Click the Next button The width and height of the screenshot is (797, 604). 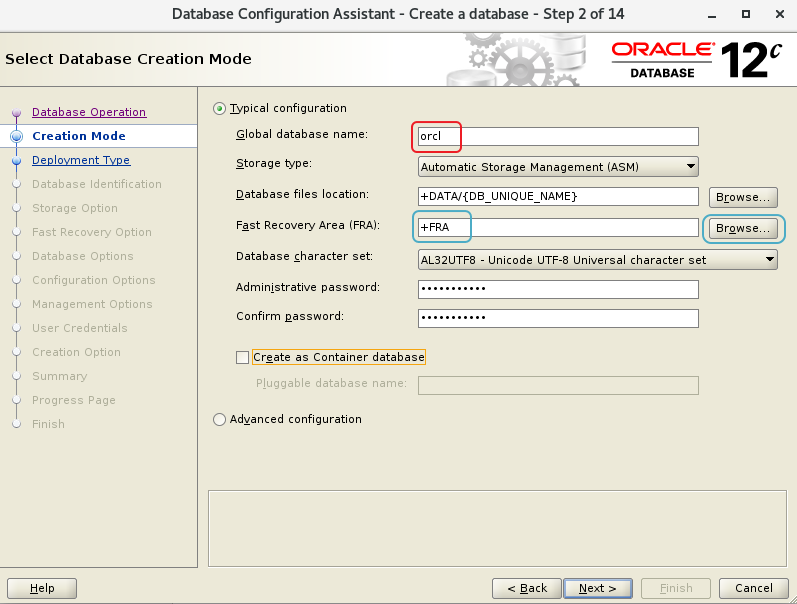point(597,588)
